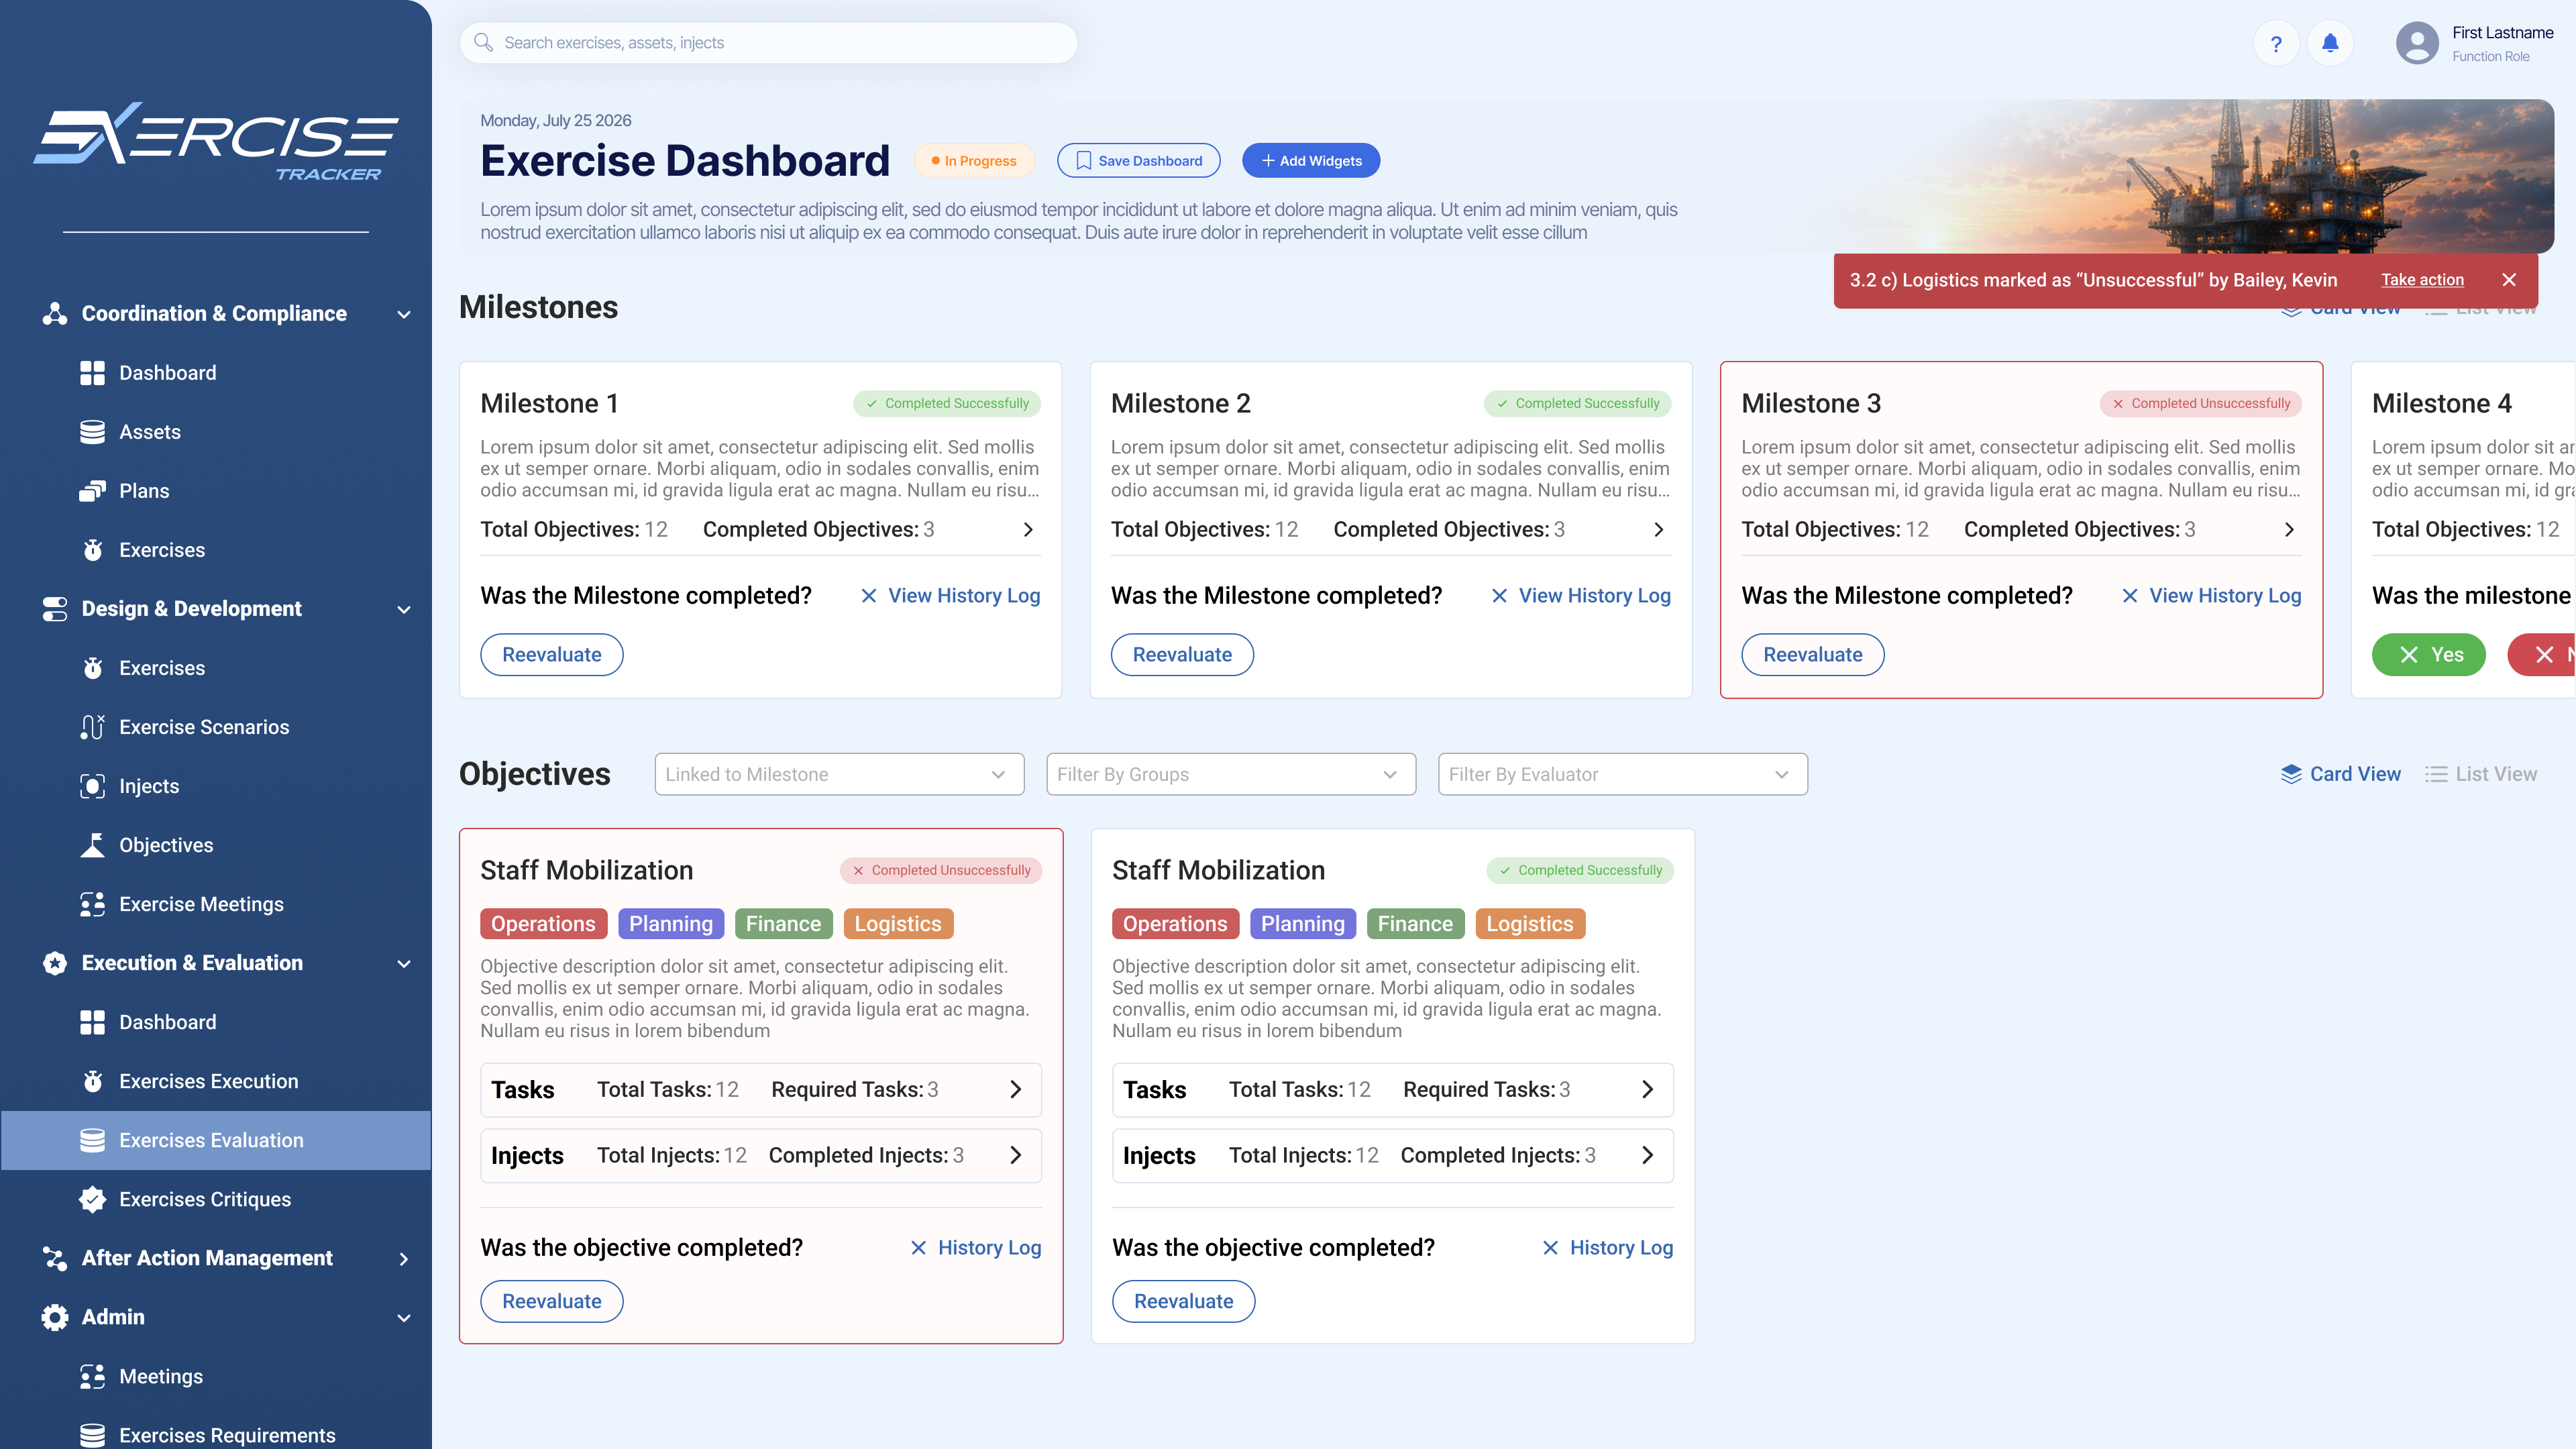Collapse Execution & Evaluation section
This screenshot has height=1449, width=2576.
tap(404, 963)
